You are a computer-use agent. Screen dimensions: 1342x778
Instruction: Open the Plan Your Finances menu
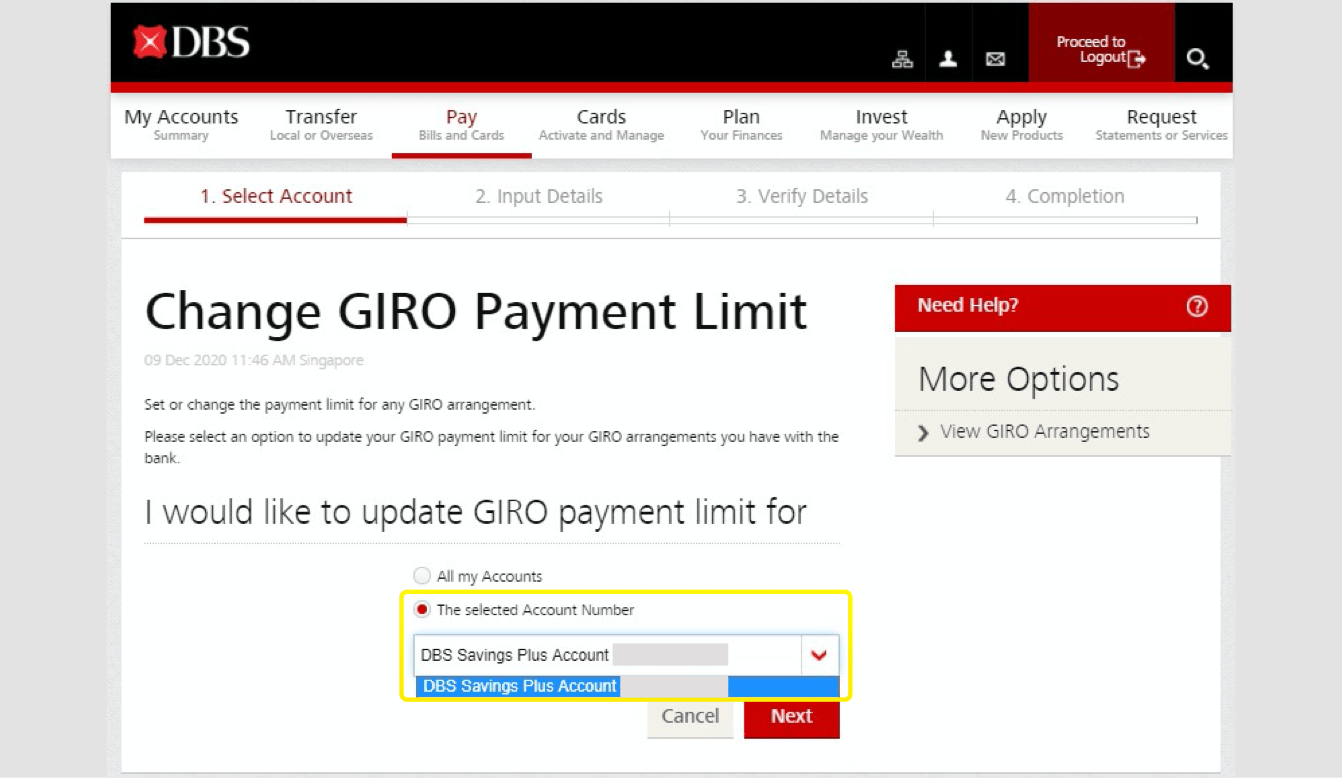741,125
